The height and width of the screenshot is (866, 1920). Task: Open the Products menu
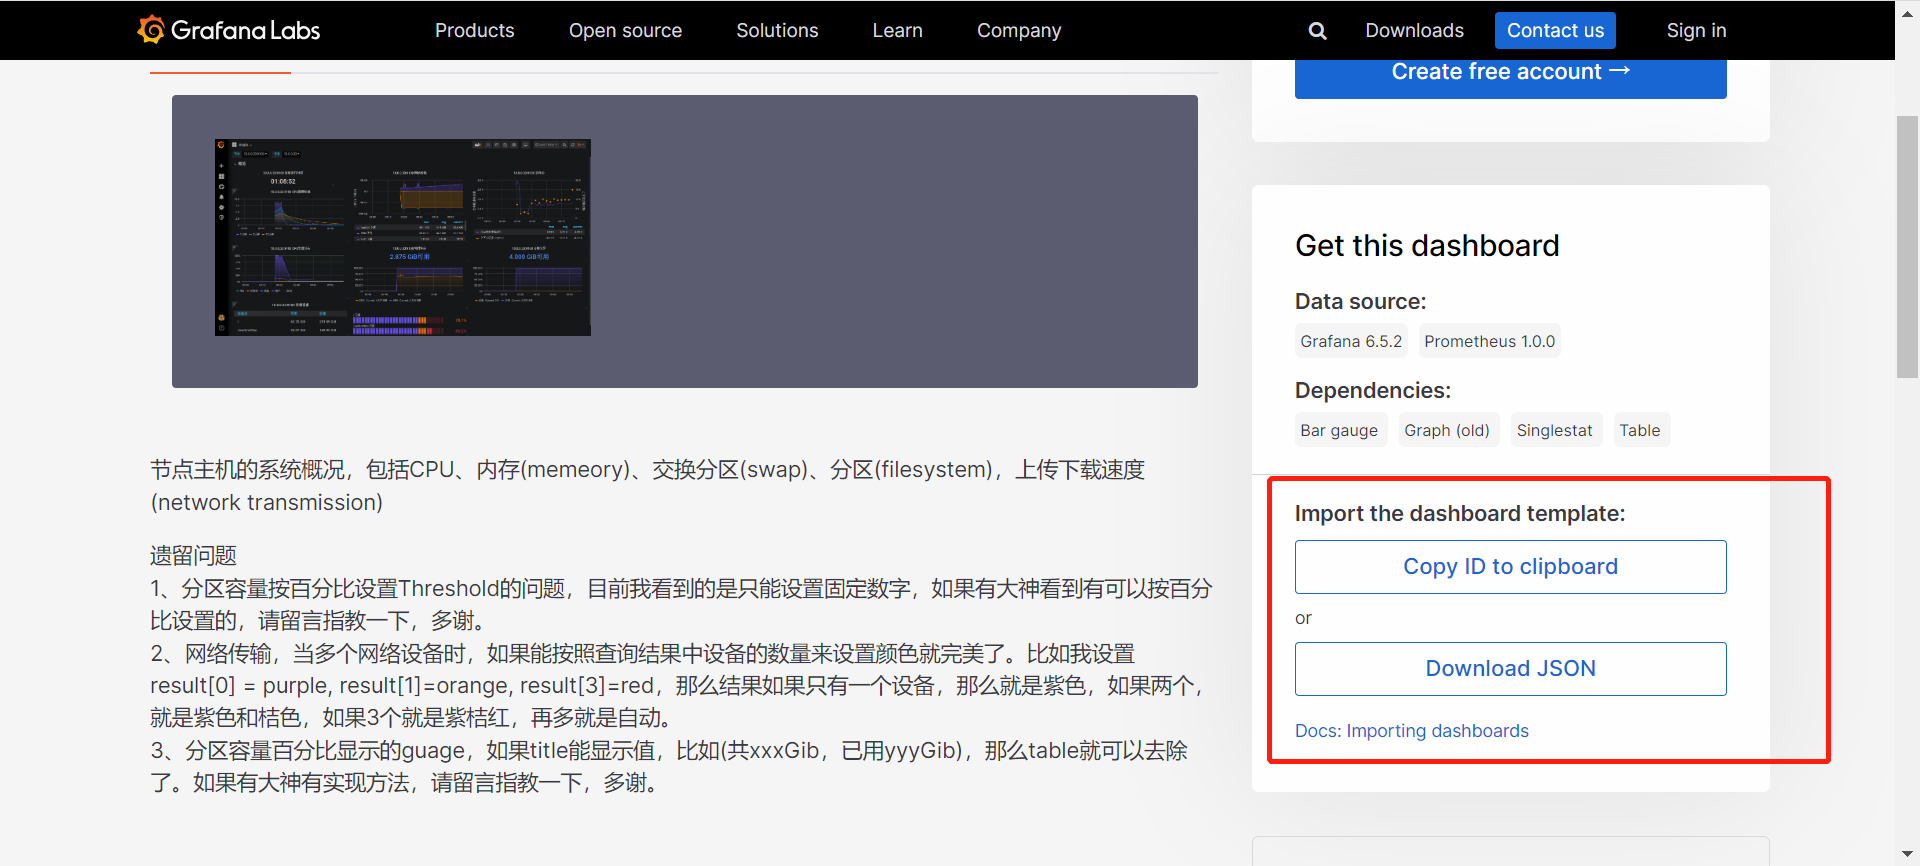474,31
